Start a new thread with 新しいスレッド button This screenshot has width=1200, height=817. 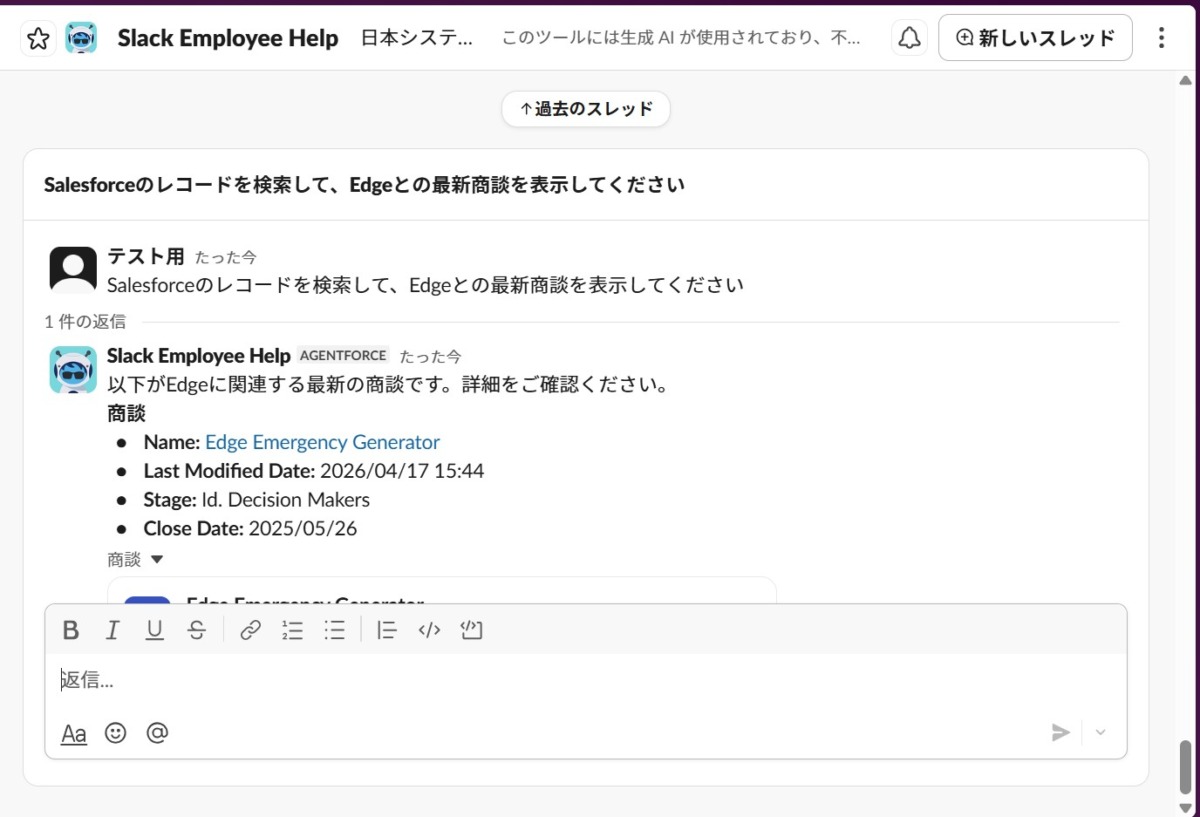click(1035, 38)
